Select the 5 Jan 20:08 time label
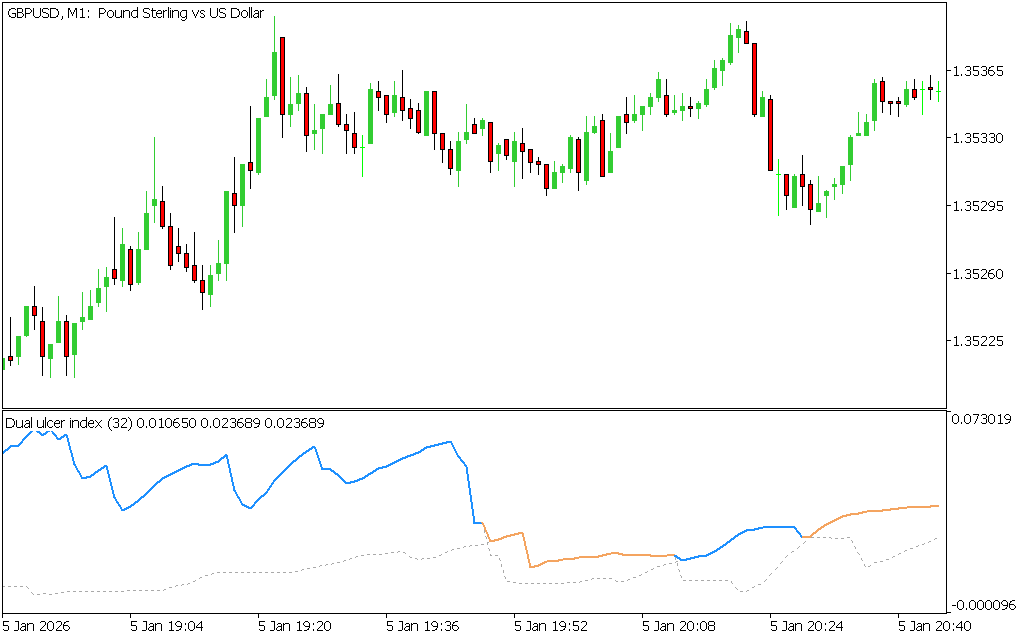Viewport: 1024px width, 640px height. (x=679, y=626)
